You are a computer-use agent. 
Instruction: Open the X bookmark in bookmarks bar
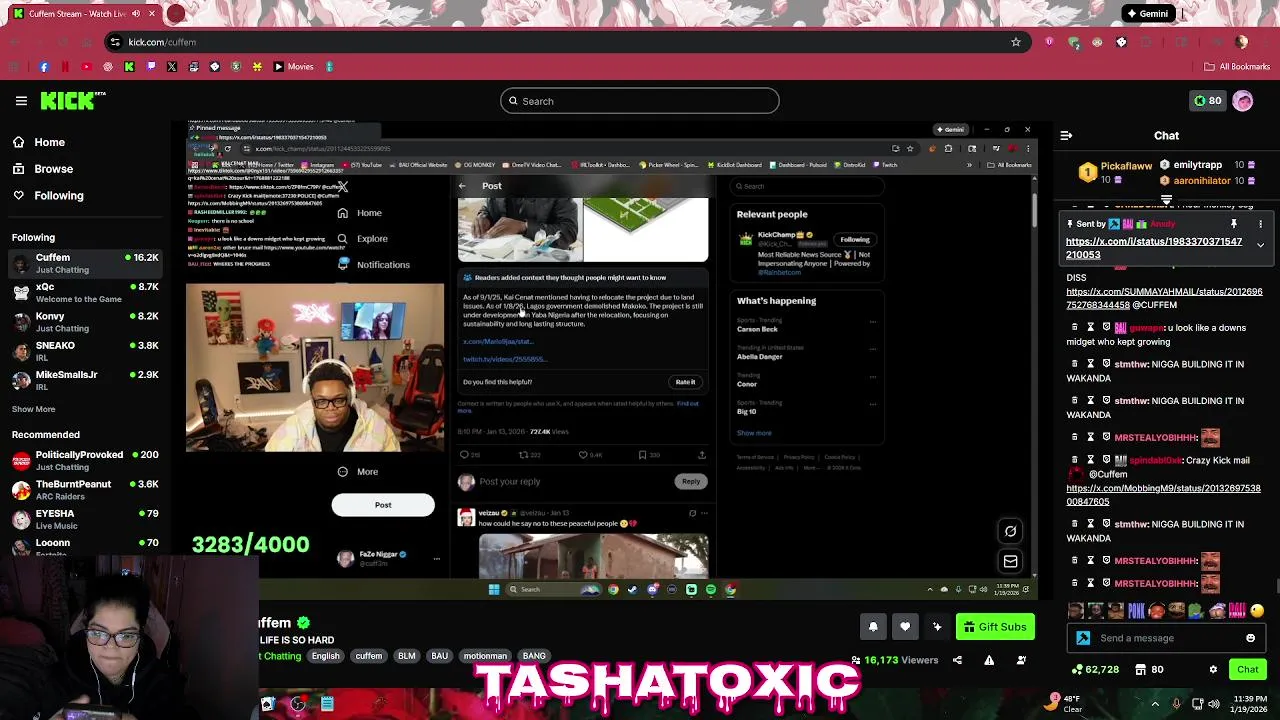coord(172,67)
